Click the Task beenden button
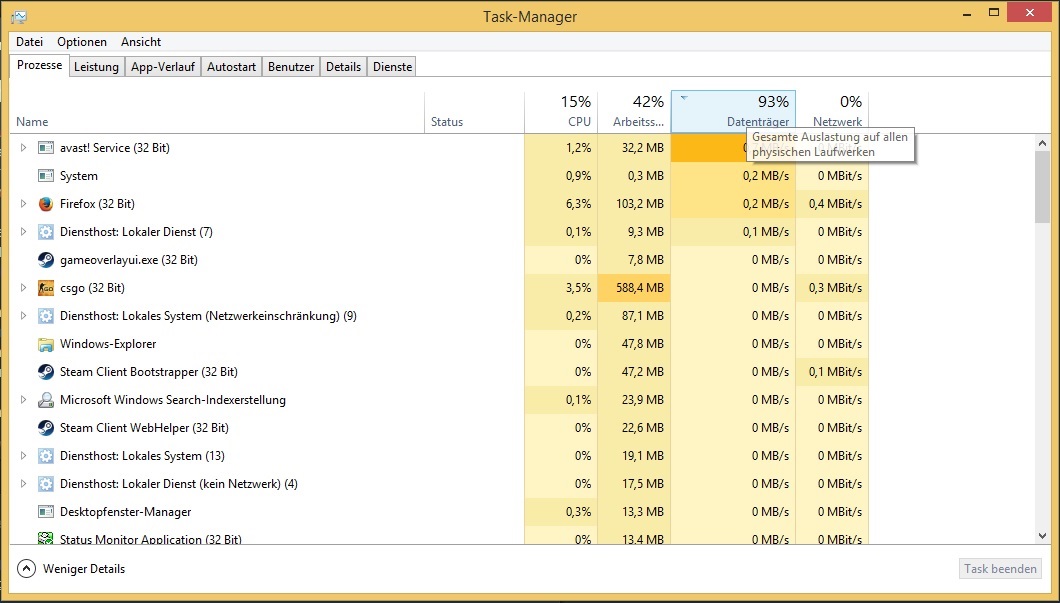The height and width of the screenshot is (603, 1060). coord(1001,569)
